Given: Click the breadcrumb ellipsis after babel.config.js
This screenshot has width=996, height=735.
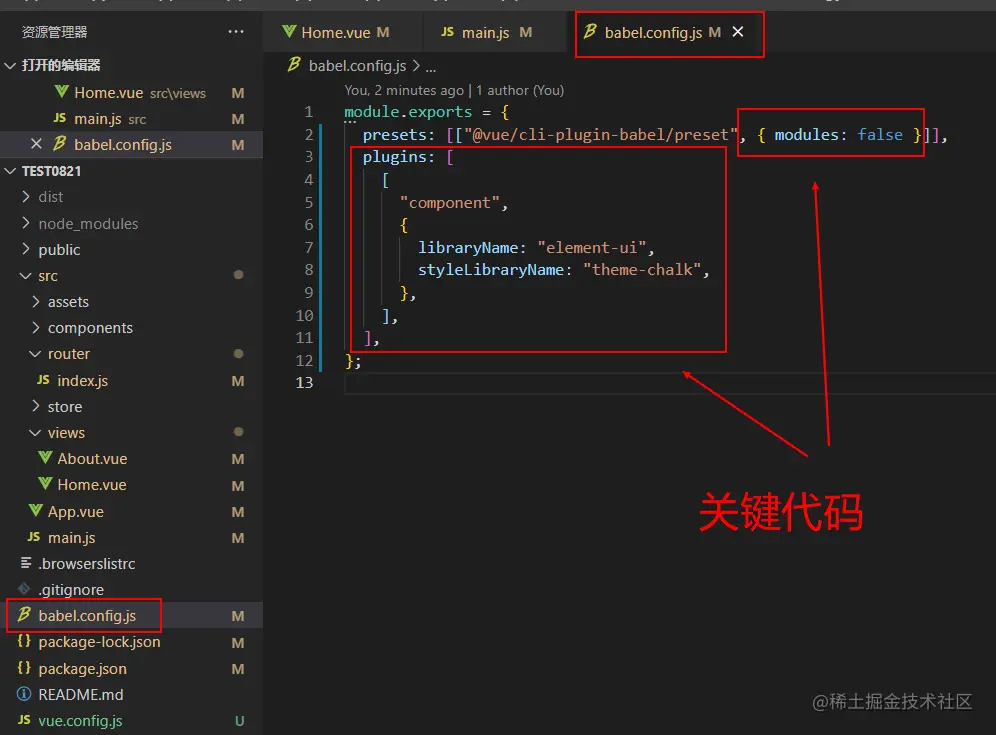Looking at the screenshot, I should point(431,67).
